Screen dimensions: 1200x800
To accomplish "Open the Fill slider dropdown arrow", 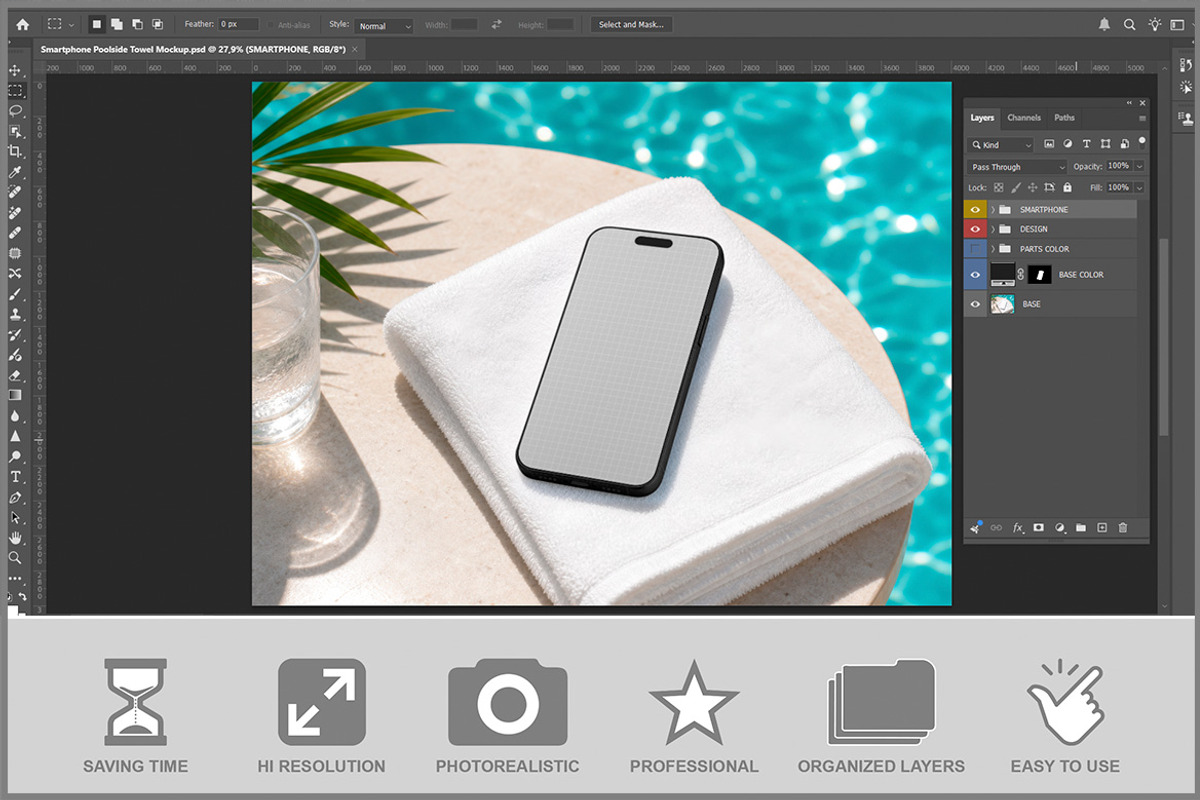I will (x=1139, y=187).
